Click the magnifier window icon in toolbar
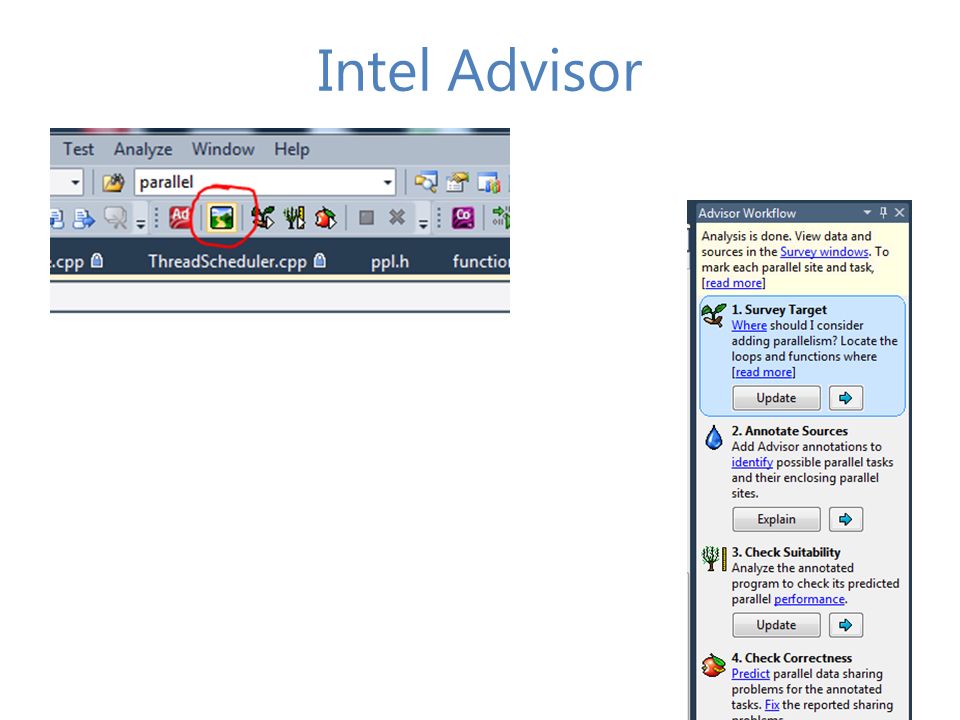The width and height of the screenshot is (960, 720). (426, 182)
